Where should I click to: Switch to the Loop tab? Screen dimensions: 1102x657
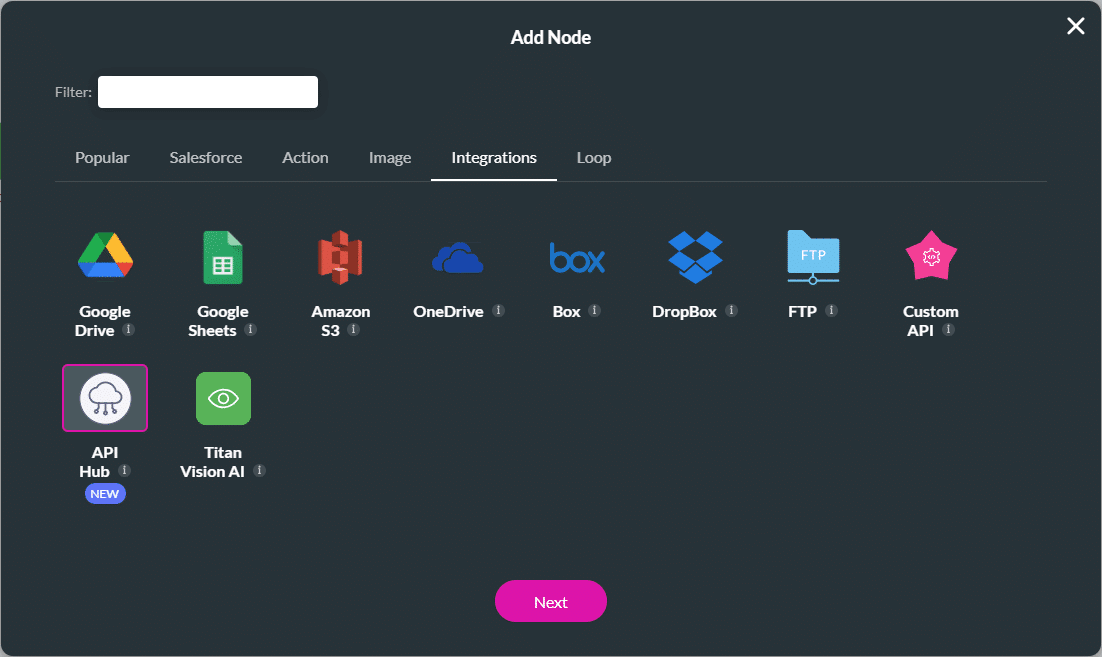click(593, 157)
